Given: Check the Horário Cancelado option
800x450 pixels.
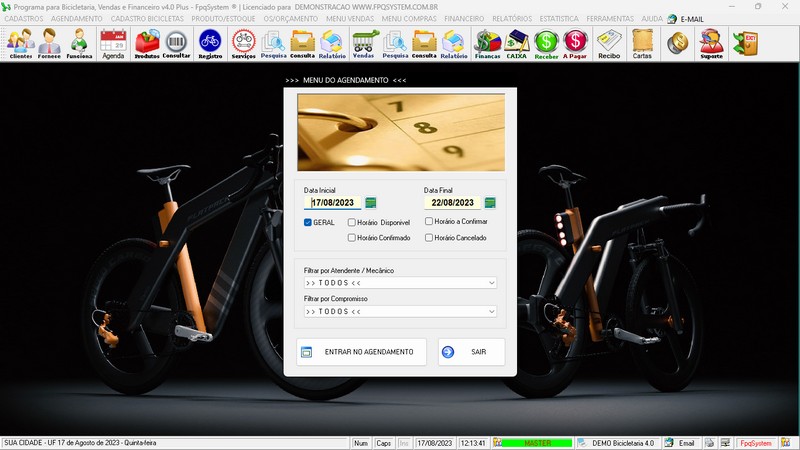Looking at the screenshot, I should click(429, 238).
